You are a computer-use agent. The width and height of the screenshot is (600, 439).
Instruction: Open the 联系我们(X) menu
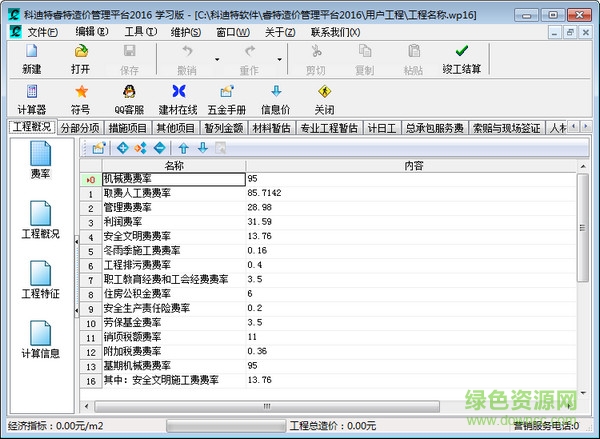point(335,32)
